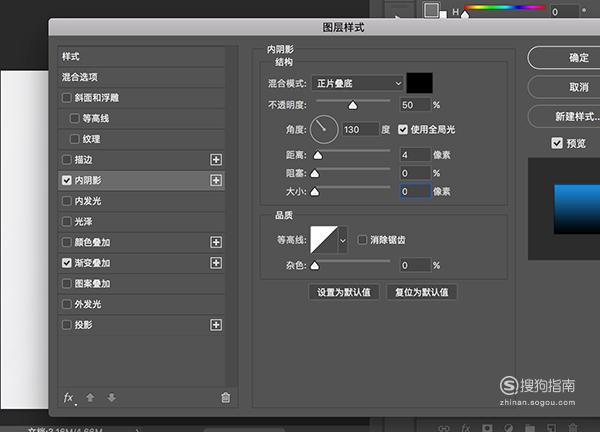
Task: Select the 样式 list item
Action: pos(141,57)
